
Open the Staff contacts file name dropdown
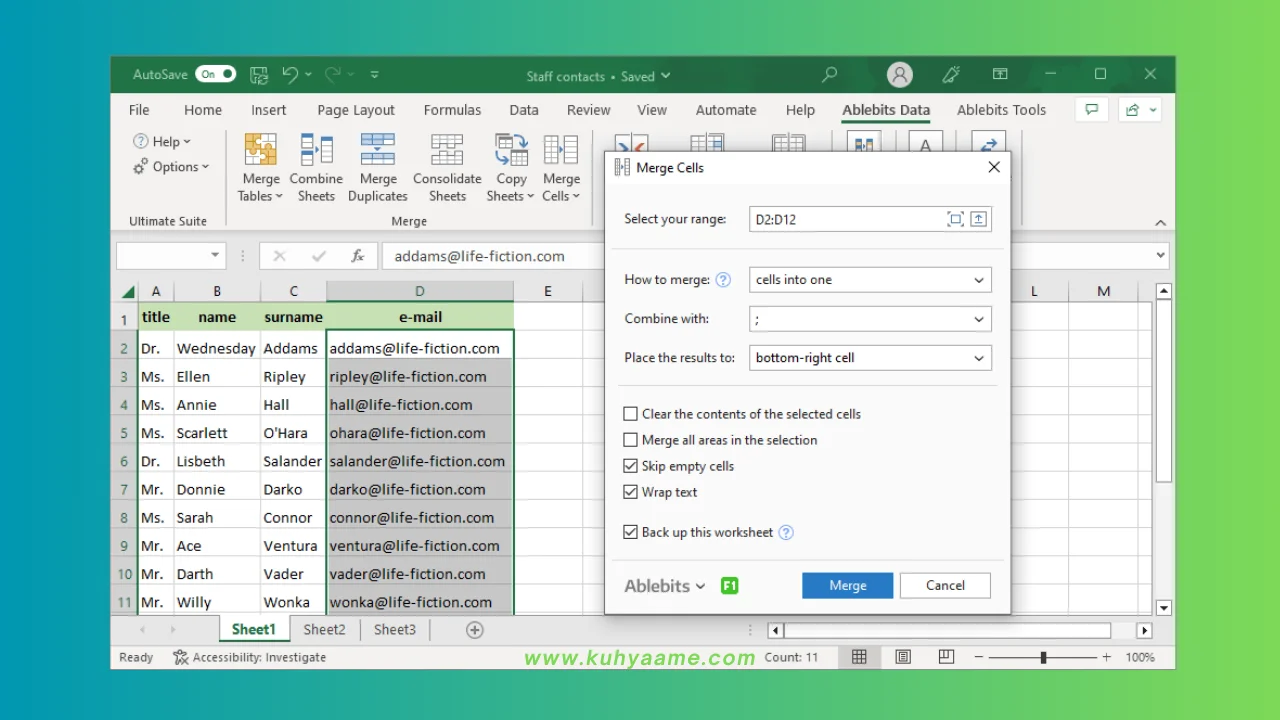pyautogui.click(x=599, y=76)
